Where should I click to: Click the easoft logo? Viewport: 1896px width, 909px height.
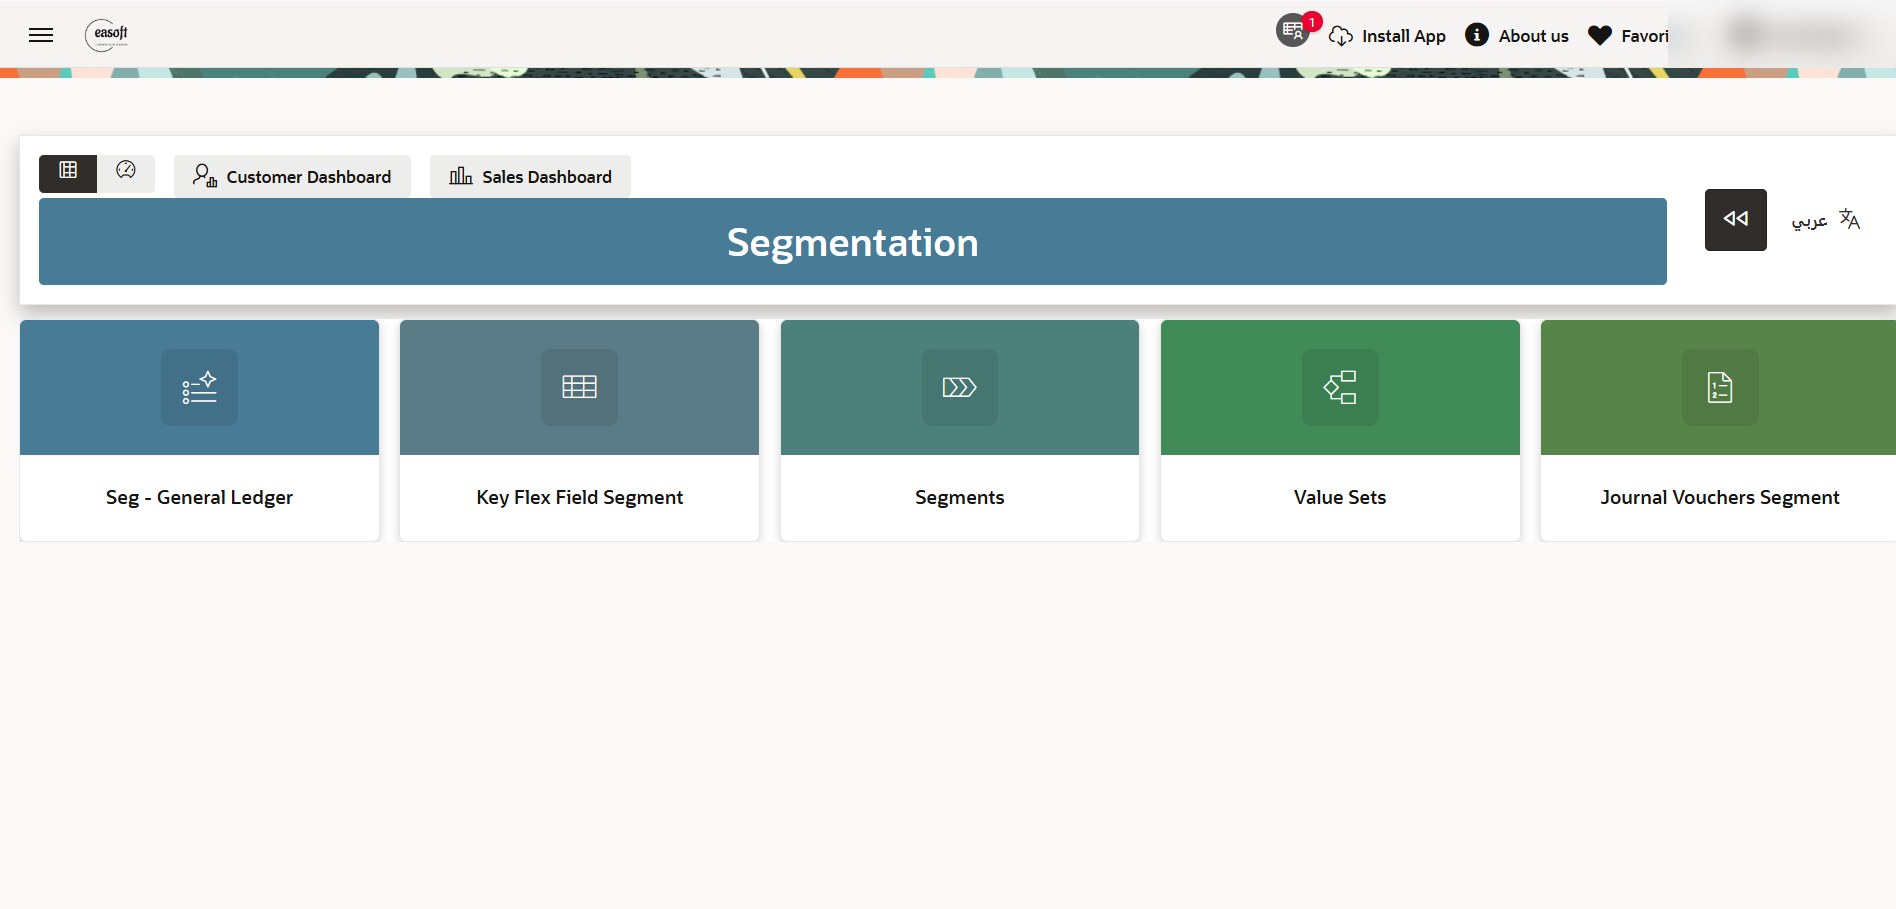pos(107,35)
